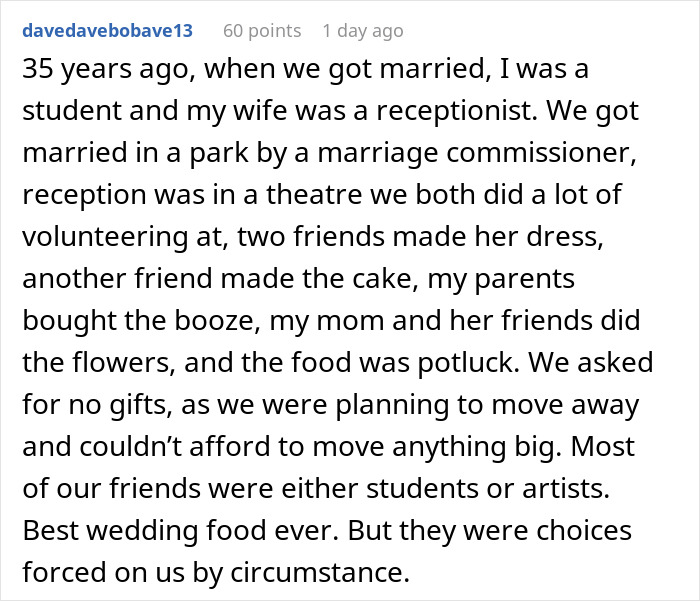Click the phrase "35 years ago"
Viewport: 700px width, 601px height.
click(x=88, y=74)
